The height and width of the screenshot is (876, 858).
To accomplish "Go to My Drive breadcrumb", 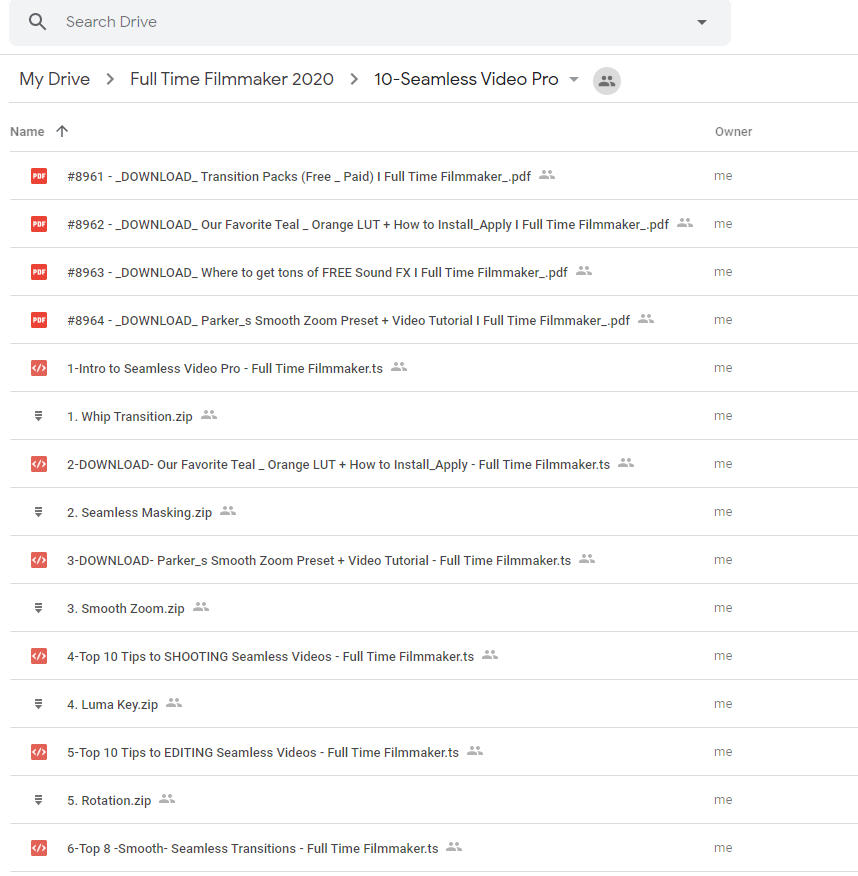I will [55, 79].
